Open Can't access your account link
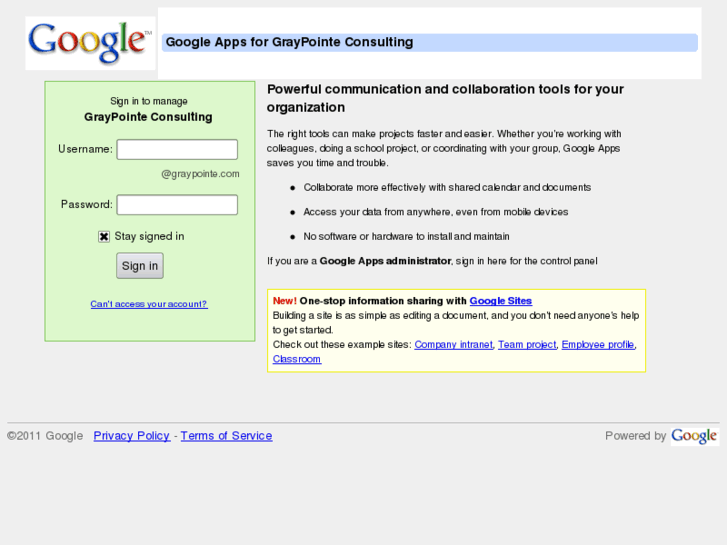This screenshot has width=727, height=545. click(149, 304)
